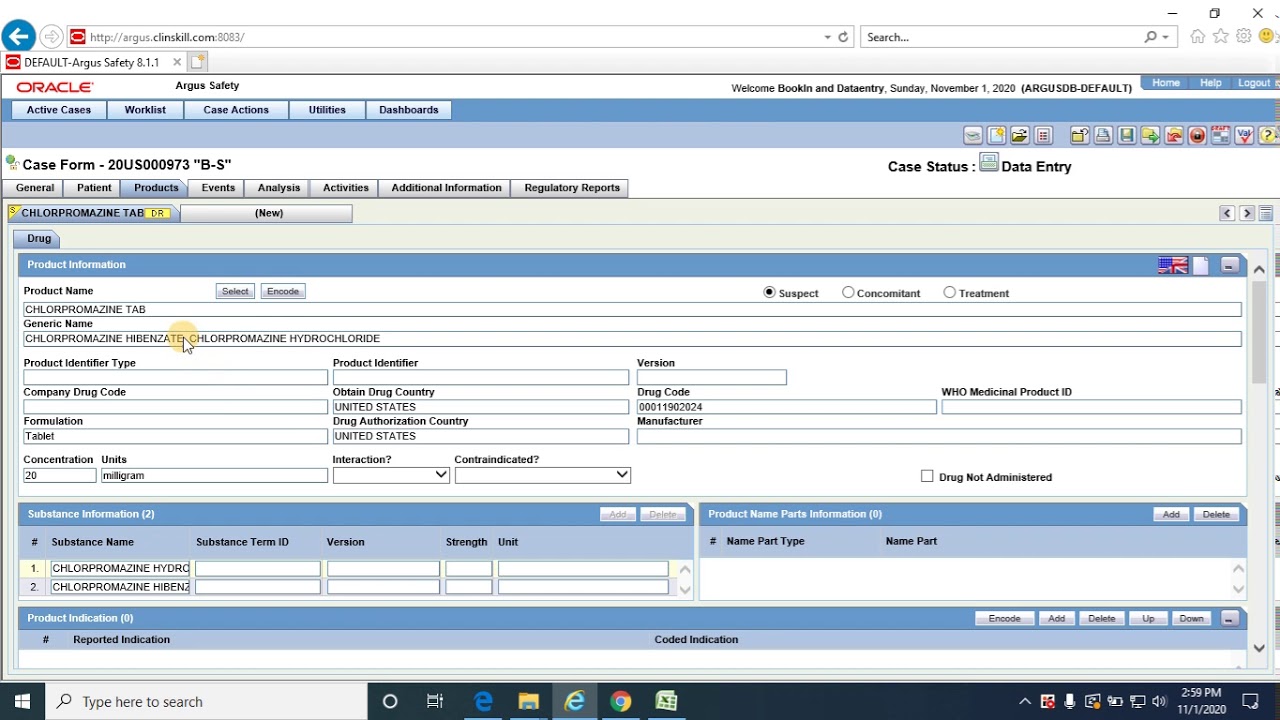Click the red lock case icon
This screenshot has height=720, width=1280.
click(1197, 136)
